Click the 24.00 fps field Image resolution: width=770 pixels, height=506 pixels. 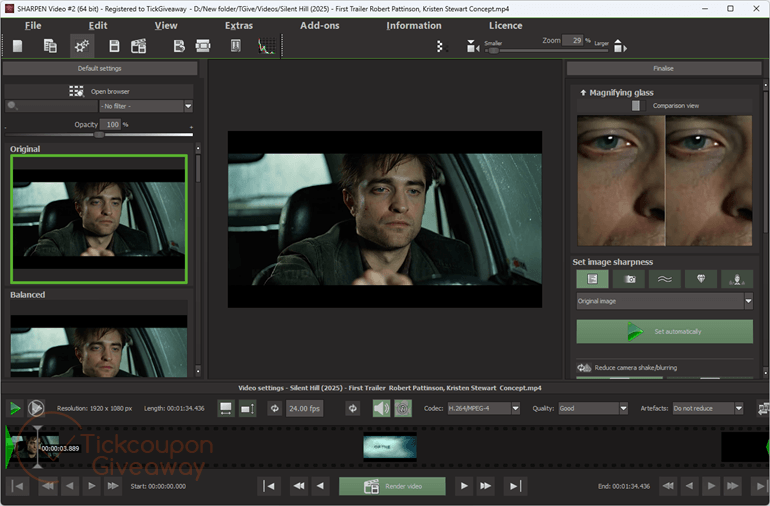coord(304,408)
